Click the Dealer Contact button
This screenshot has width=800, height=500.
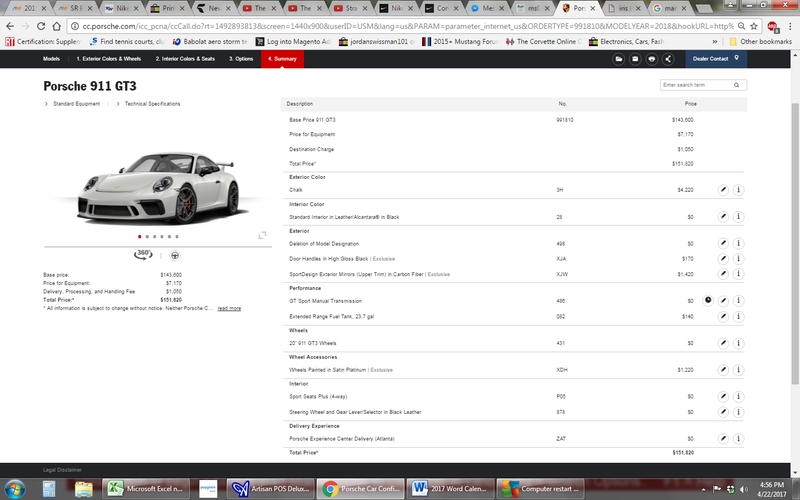pyautogui.click(x=716, y=59)
